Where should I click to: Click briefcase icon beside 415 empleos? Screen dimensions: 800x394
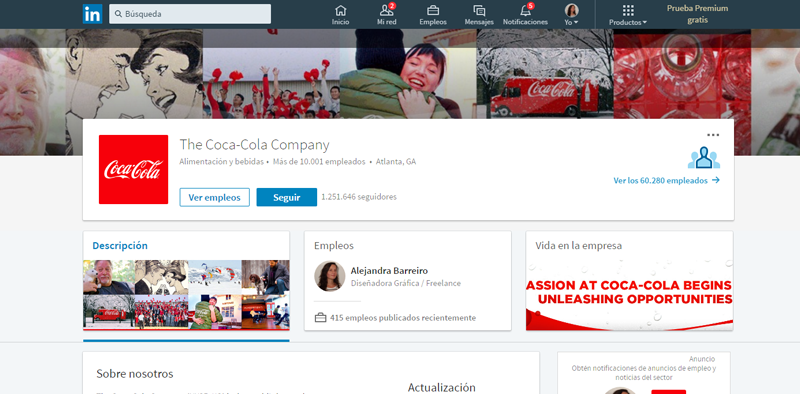320,318
